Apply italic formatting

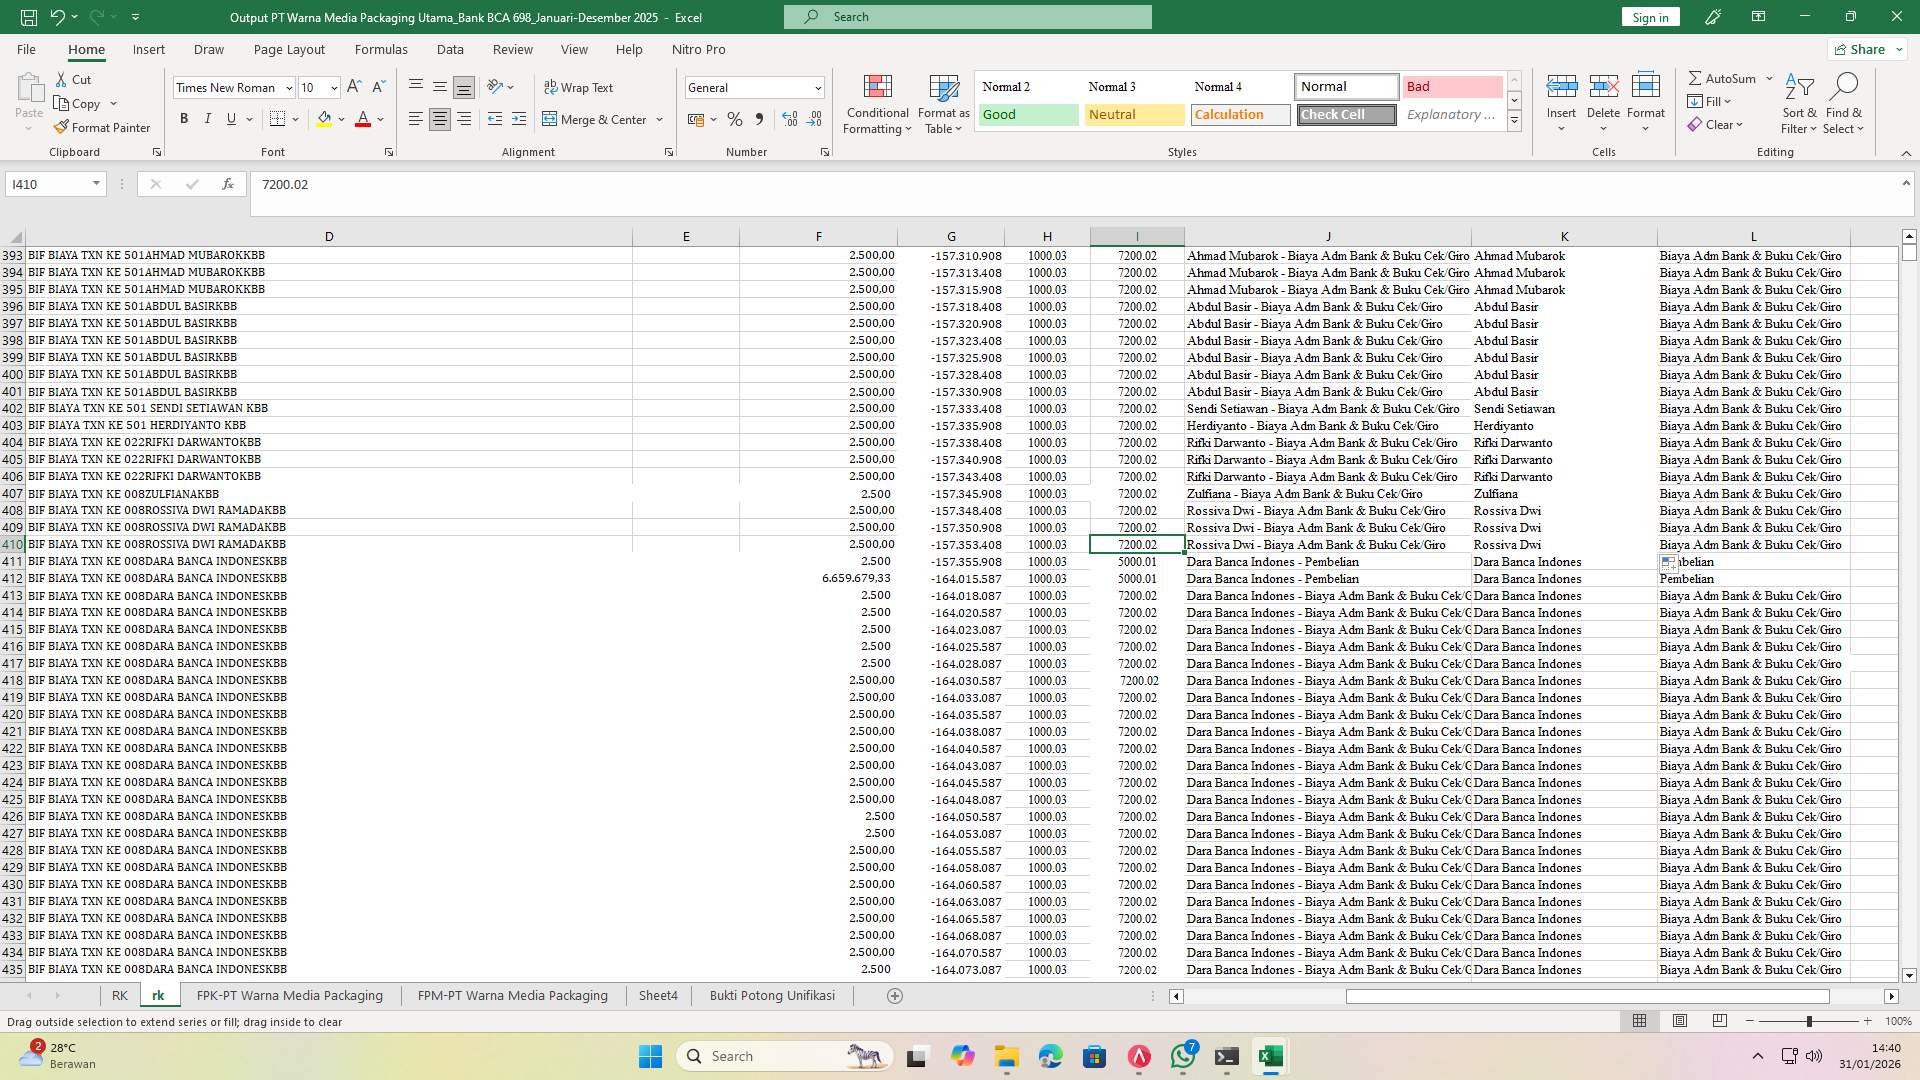pos(208,119)
